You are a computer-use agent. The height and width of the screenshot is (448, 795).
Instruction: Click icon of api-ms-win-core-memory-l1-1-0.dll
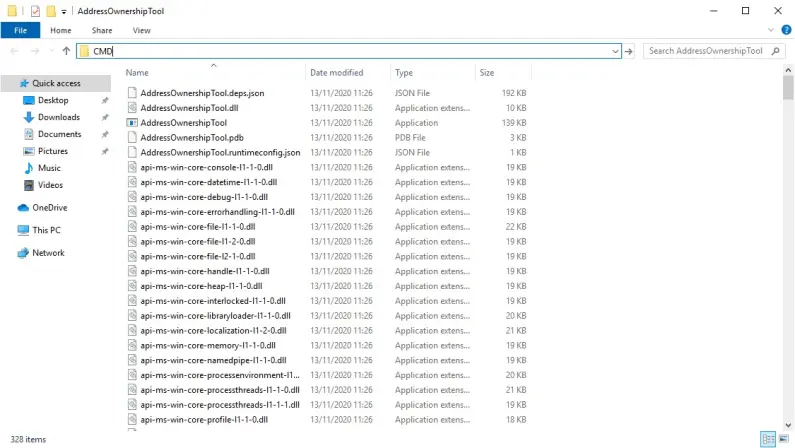coord(132,345)
